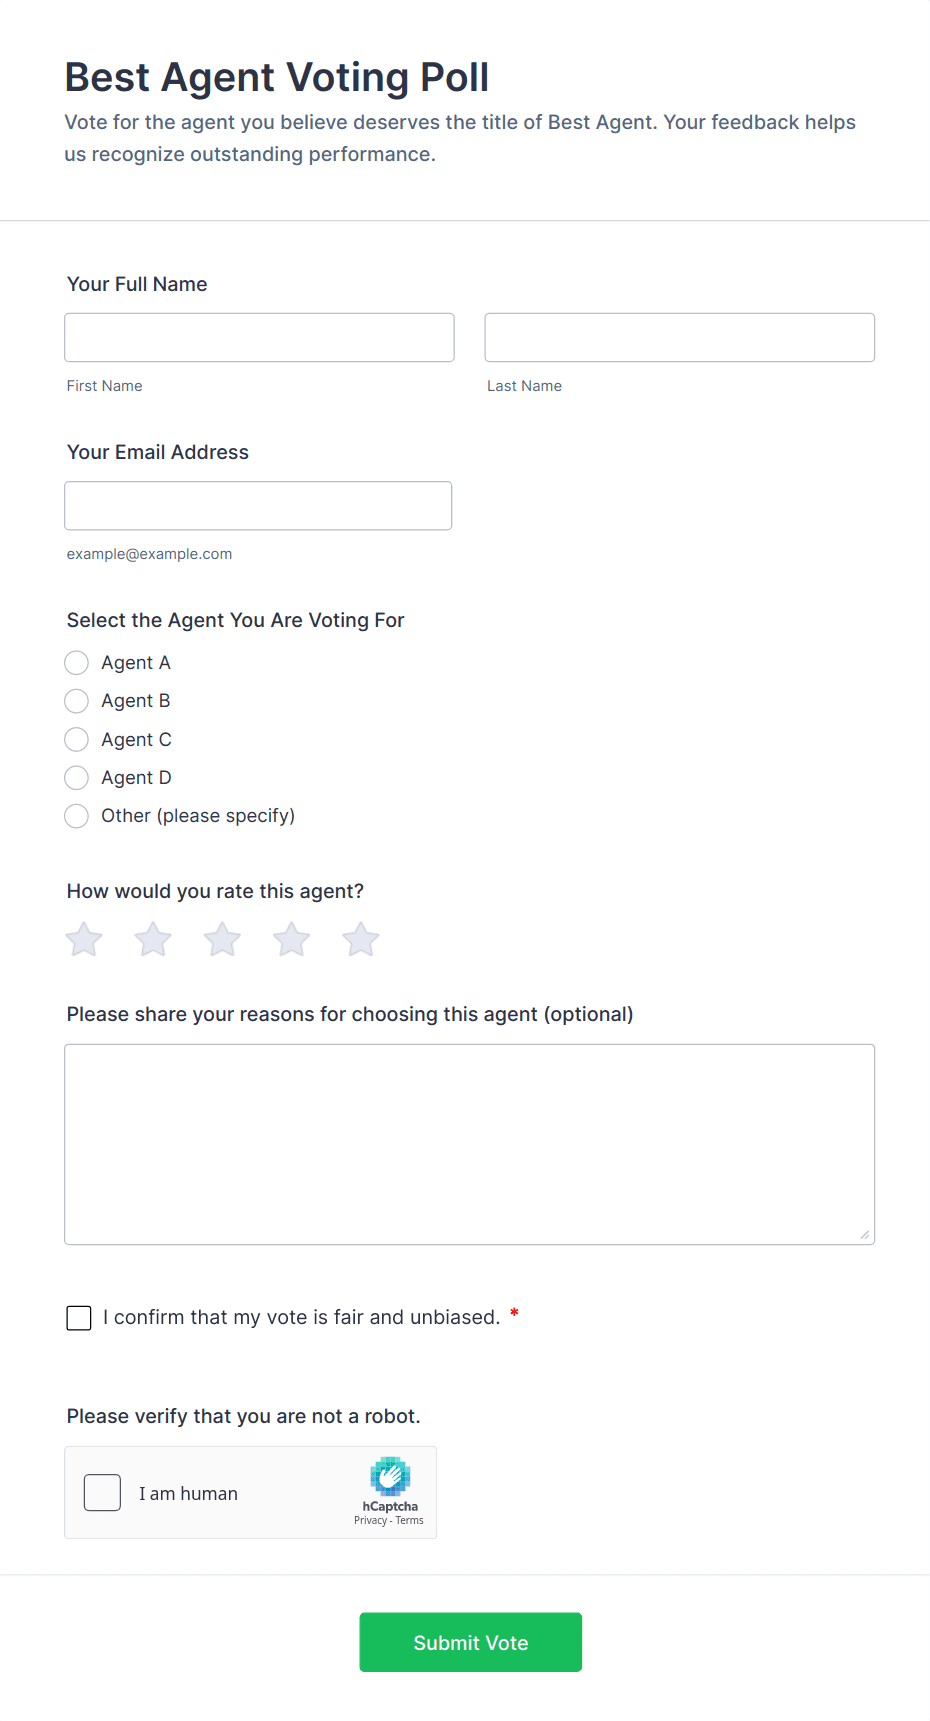Rate the agent four stars

click(x=290, y=938)
